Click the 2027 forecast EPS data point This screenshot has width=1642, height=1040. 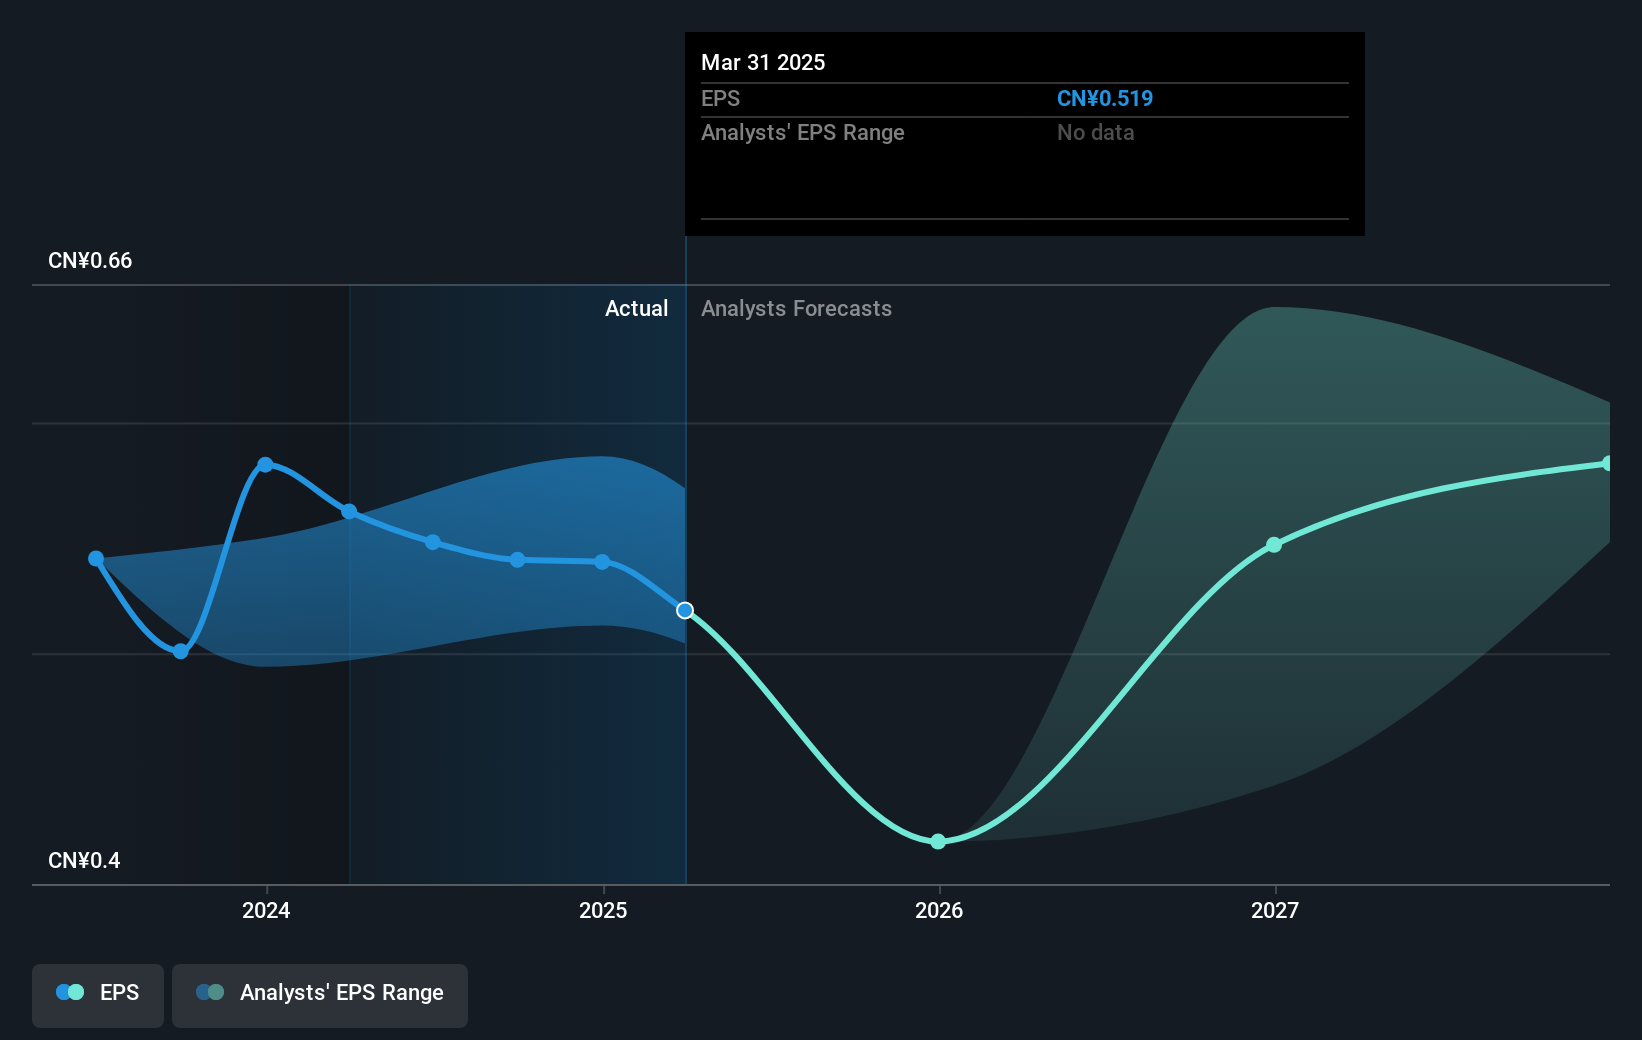point(1274,545)
